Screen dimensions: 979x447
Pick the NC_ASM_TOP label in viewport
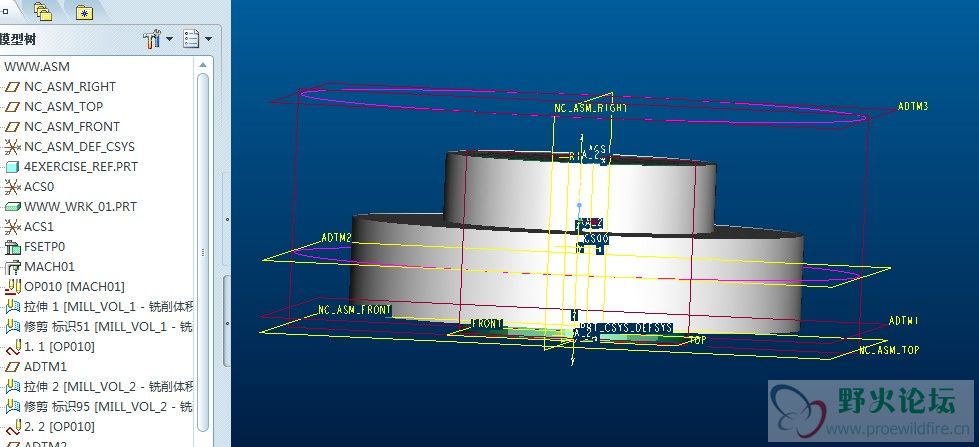889,350
